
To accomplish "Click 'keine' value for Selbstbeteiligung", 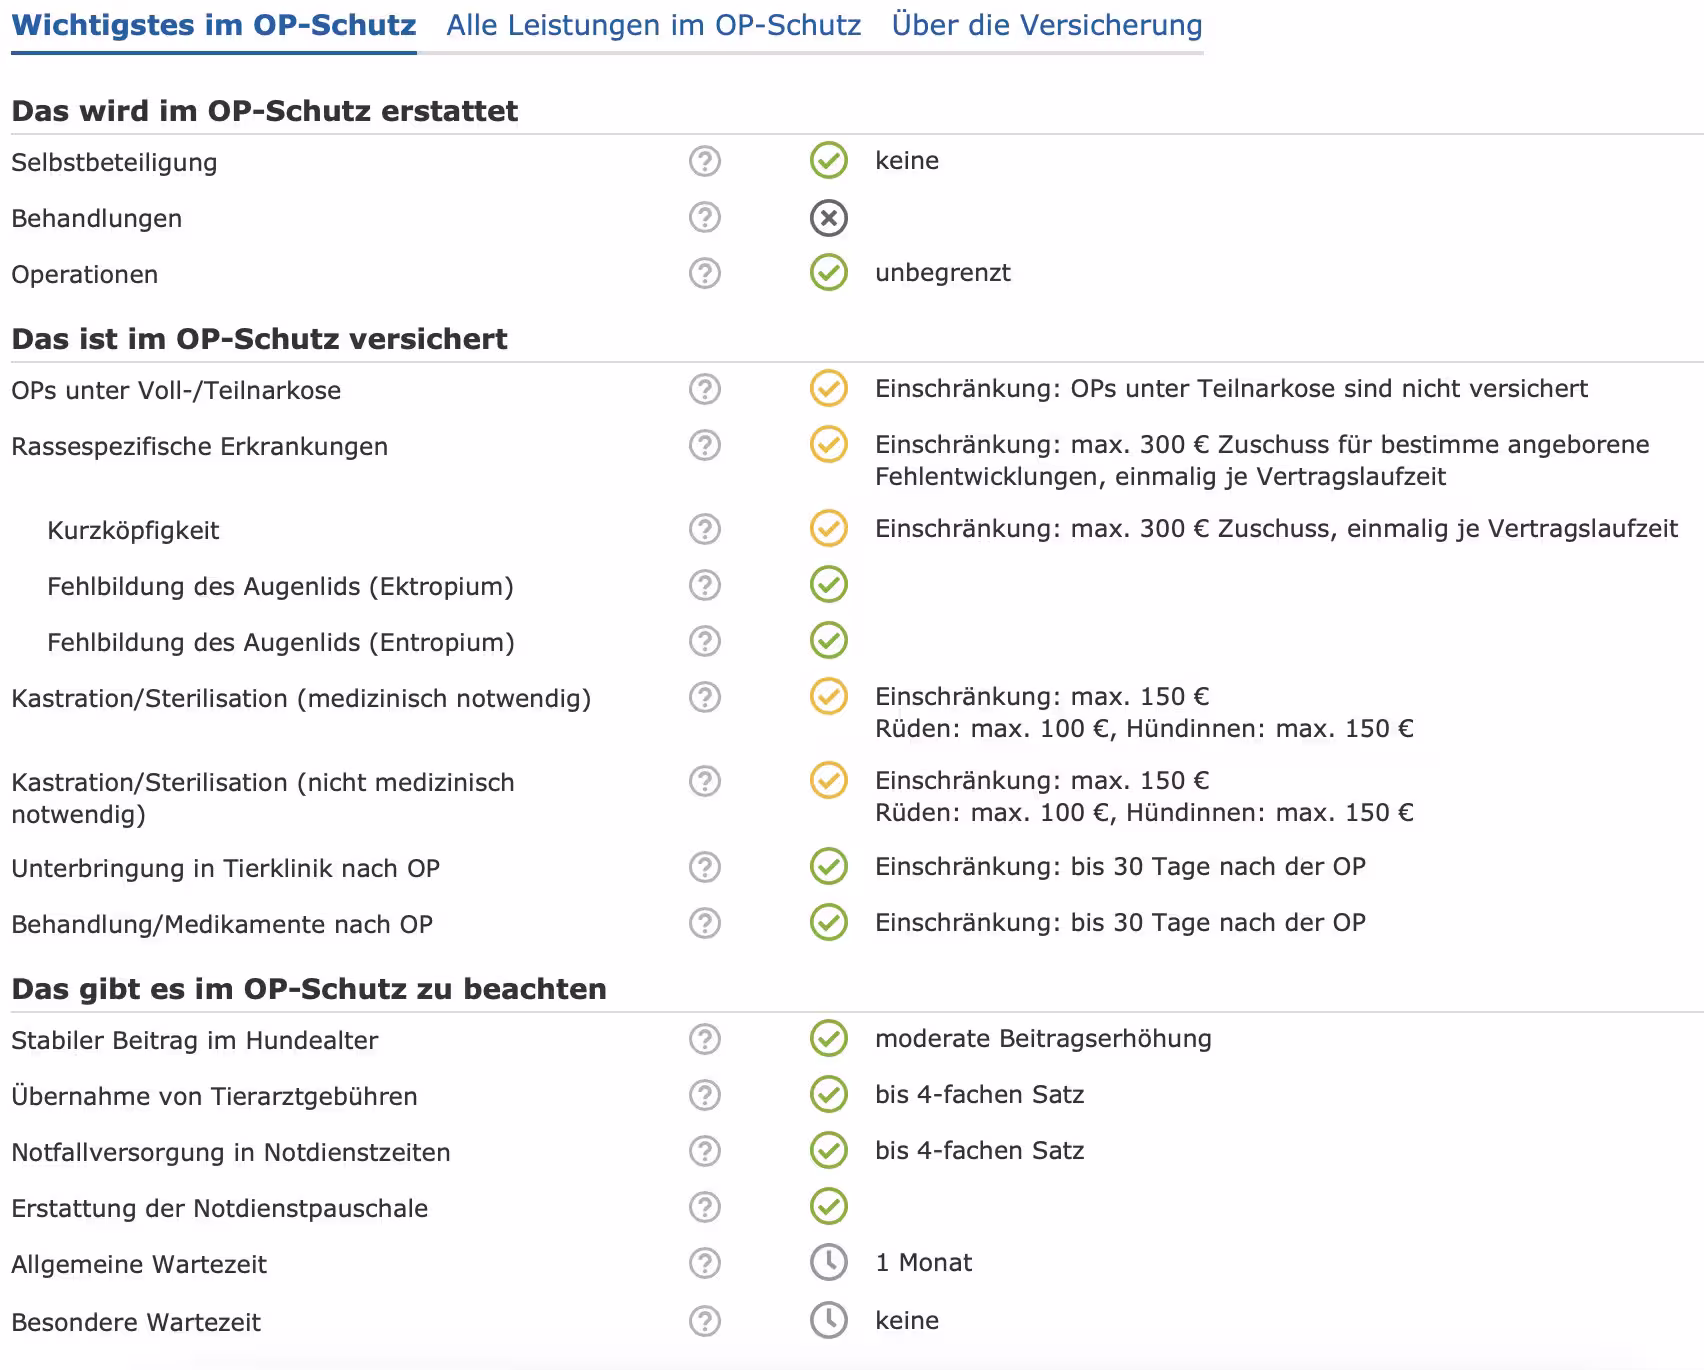I will (907, 161).
